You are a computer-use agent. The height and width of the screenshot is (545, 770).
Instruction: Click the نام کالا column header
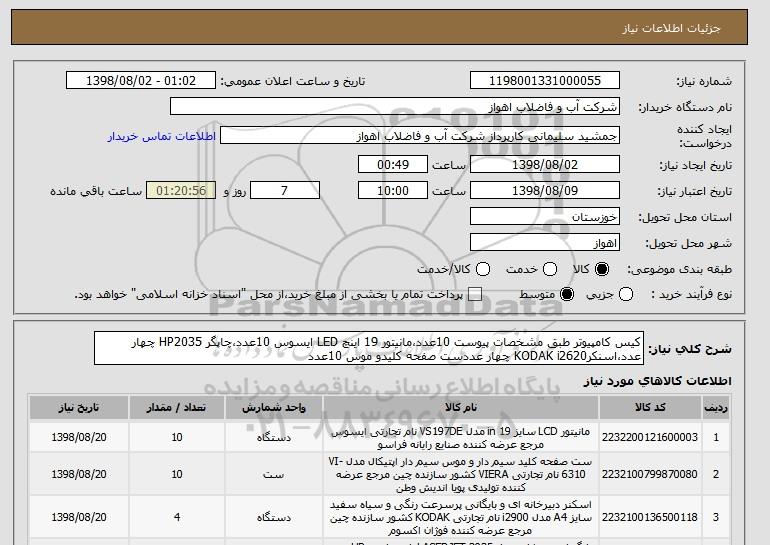click(461, 408)
